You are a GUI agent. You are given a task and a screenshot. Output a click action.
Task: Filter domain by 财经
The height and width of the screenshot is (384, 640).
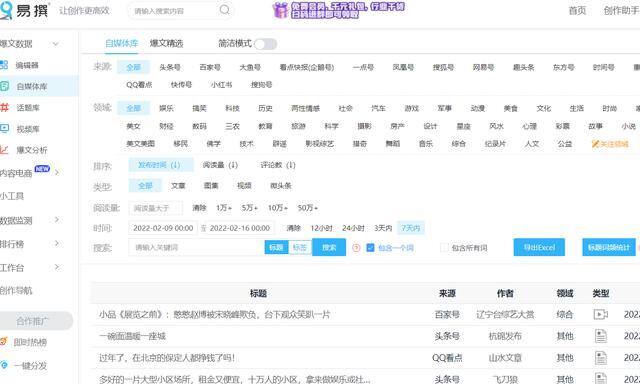click(x=166, y=127)
